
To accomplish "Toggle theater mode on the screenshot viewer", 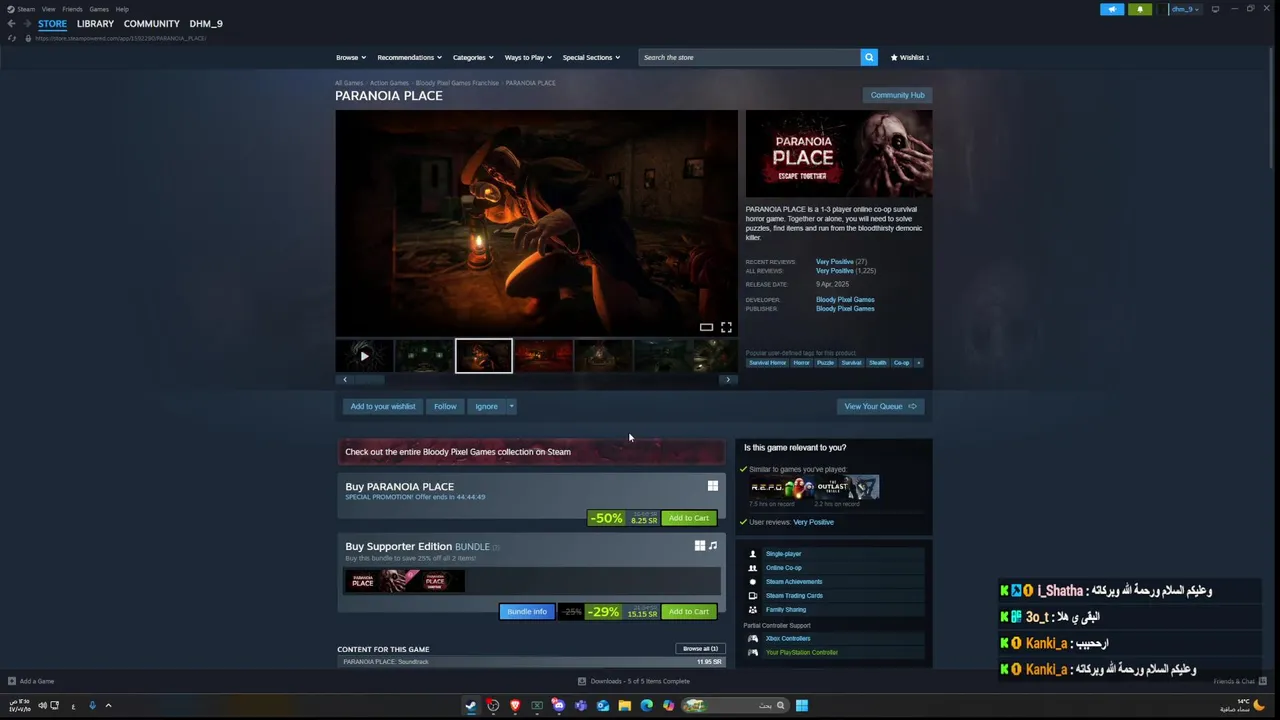I will coord(706,327).
